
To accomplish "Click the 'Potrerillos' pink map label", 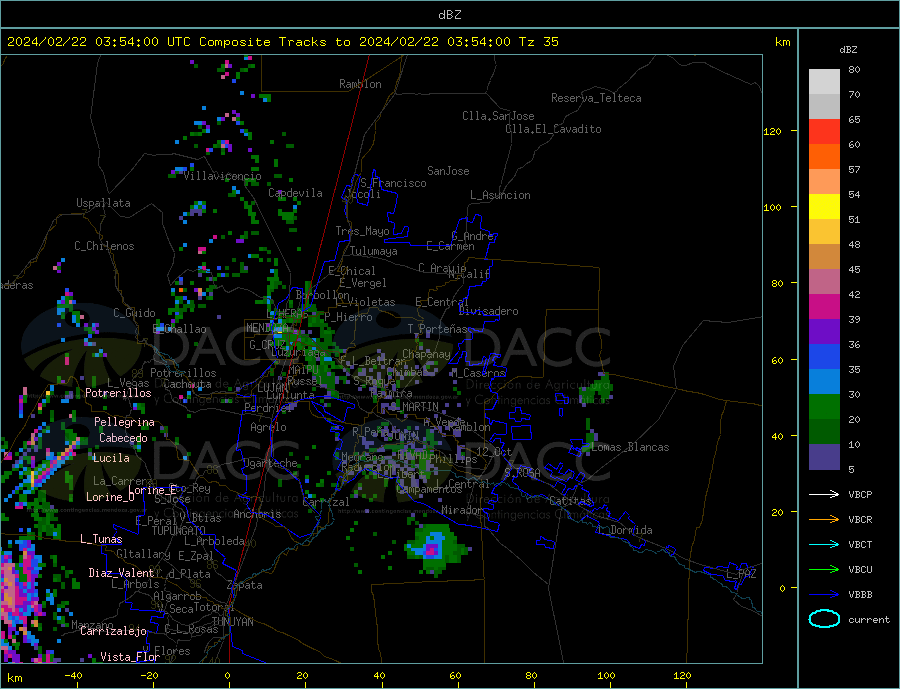I will tap(118, 393).
